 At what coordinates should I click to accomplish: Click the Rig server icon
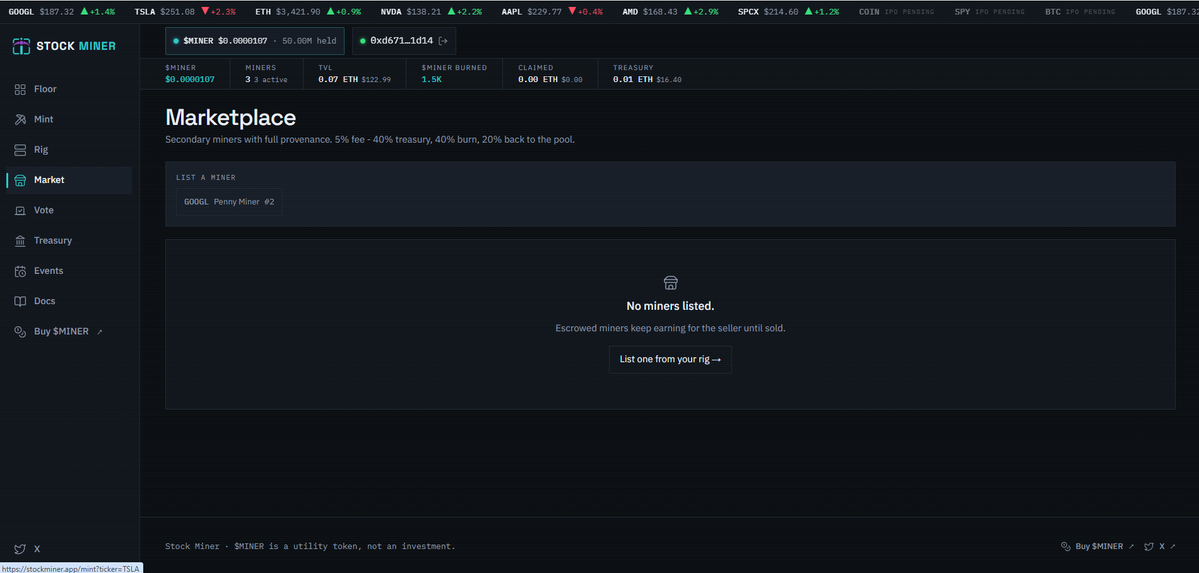21,150
